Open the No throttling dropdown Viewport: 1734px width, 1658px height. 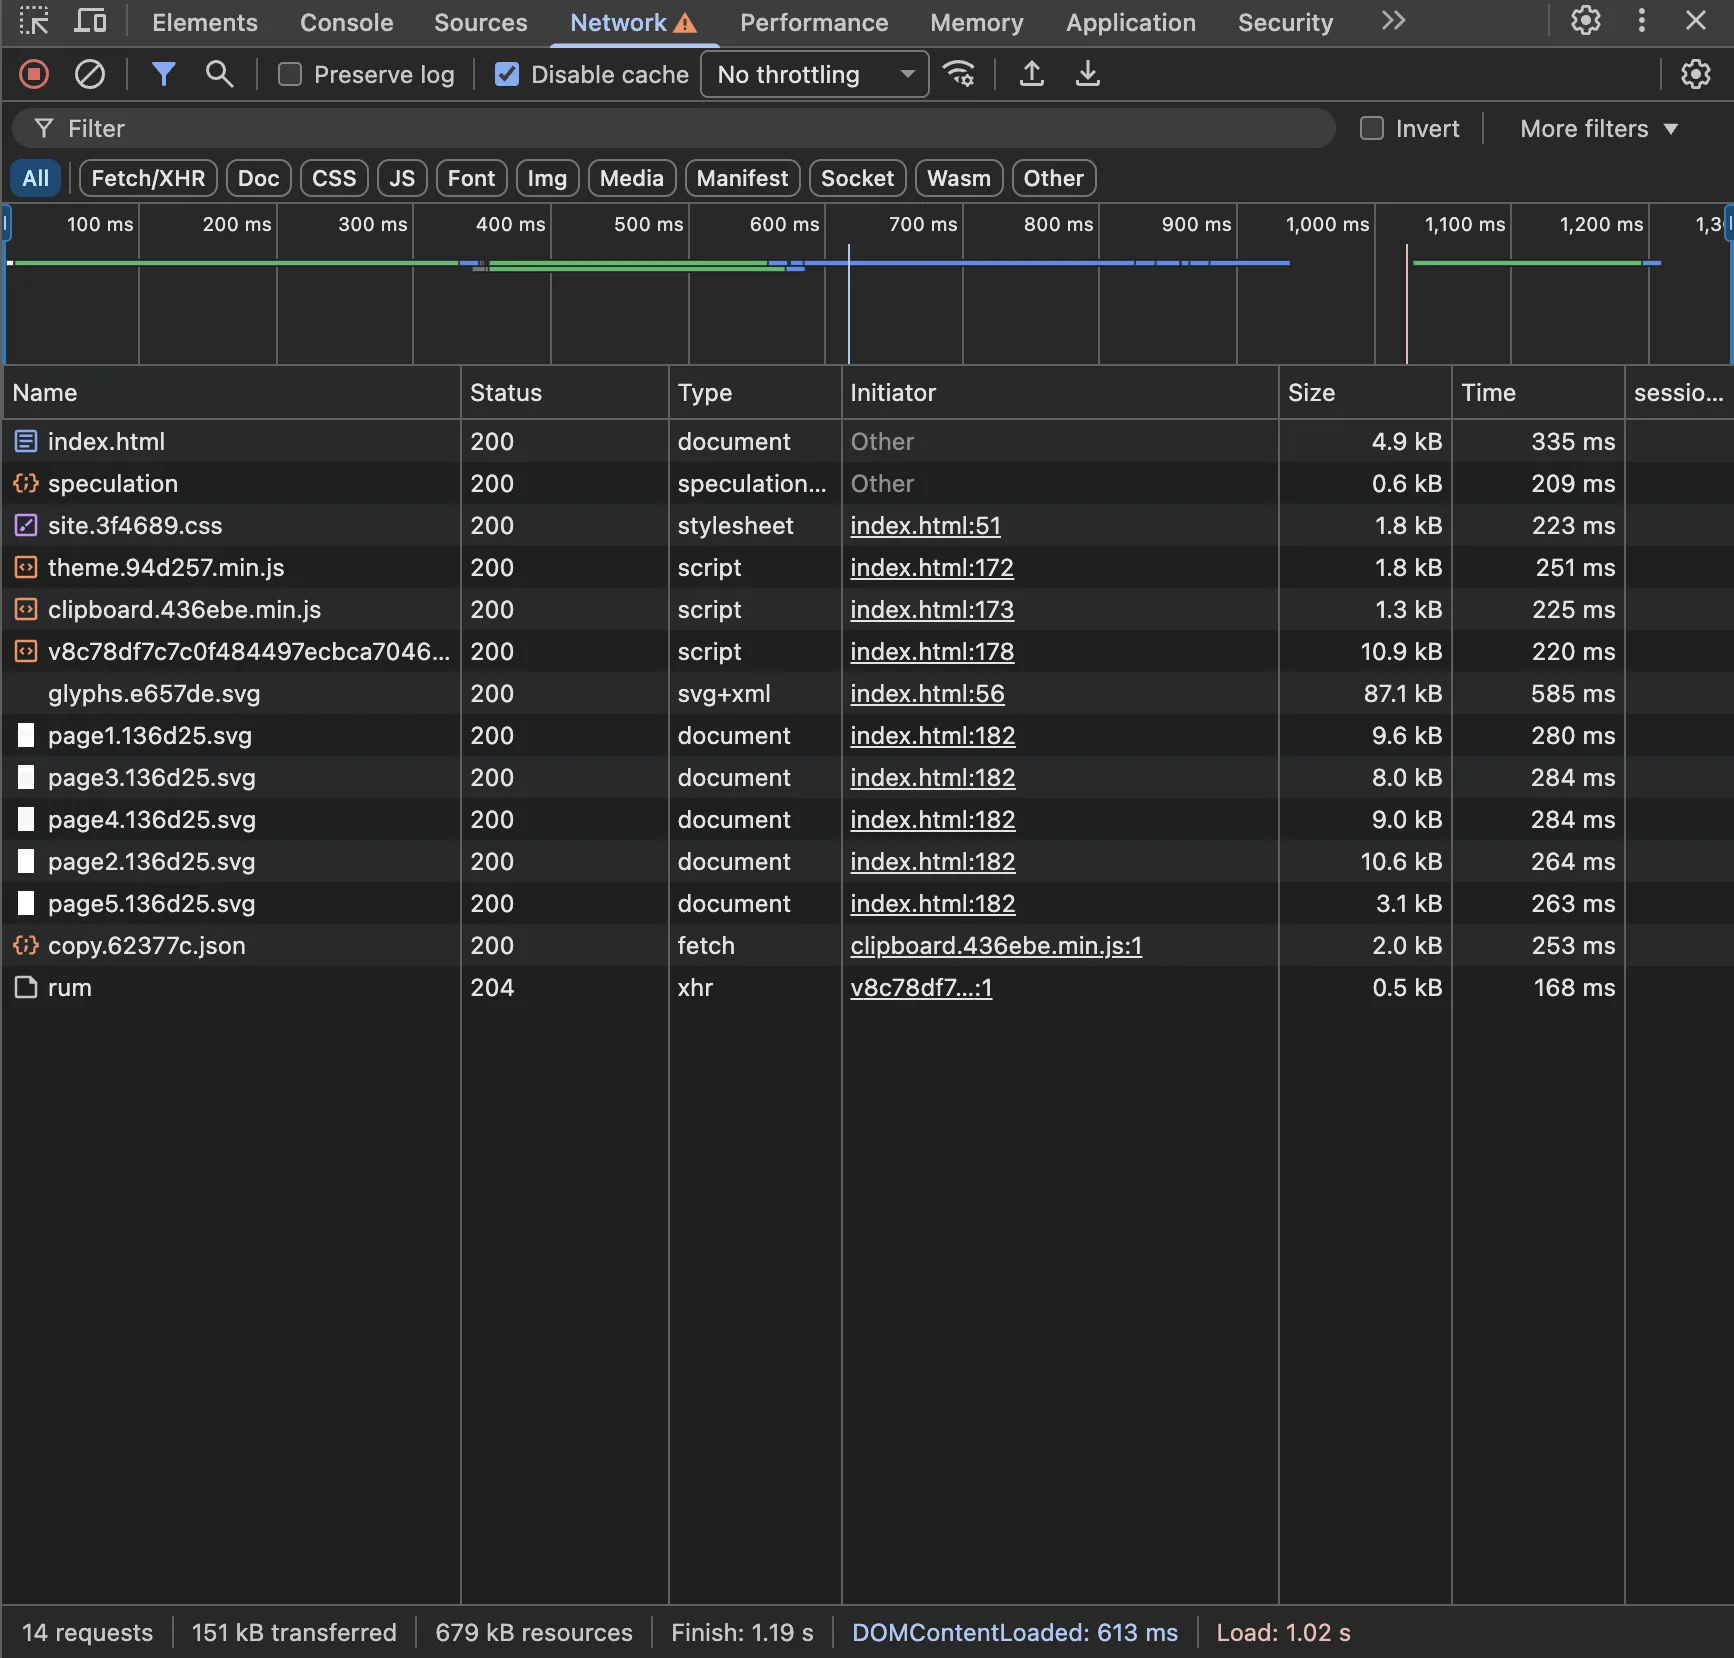pos(815,74)
